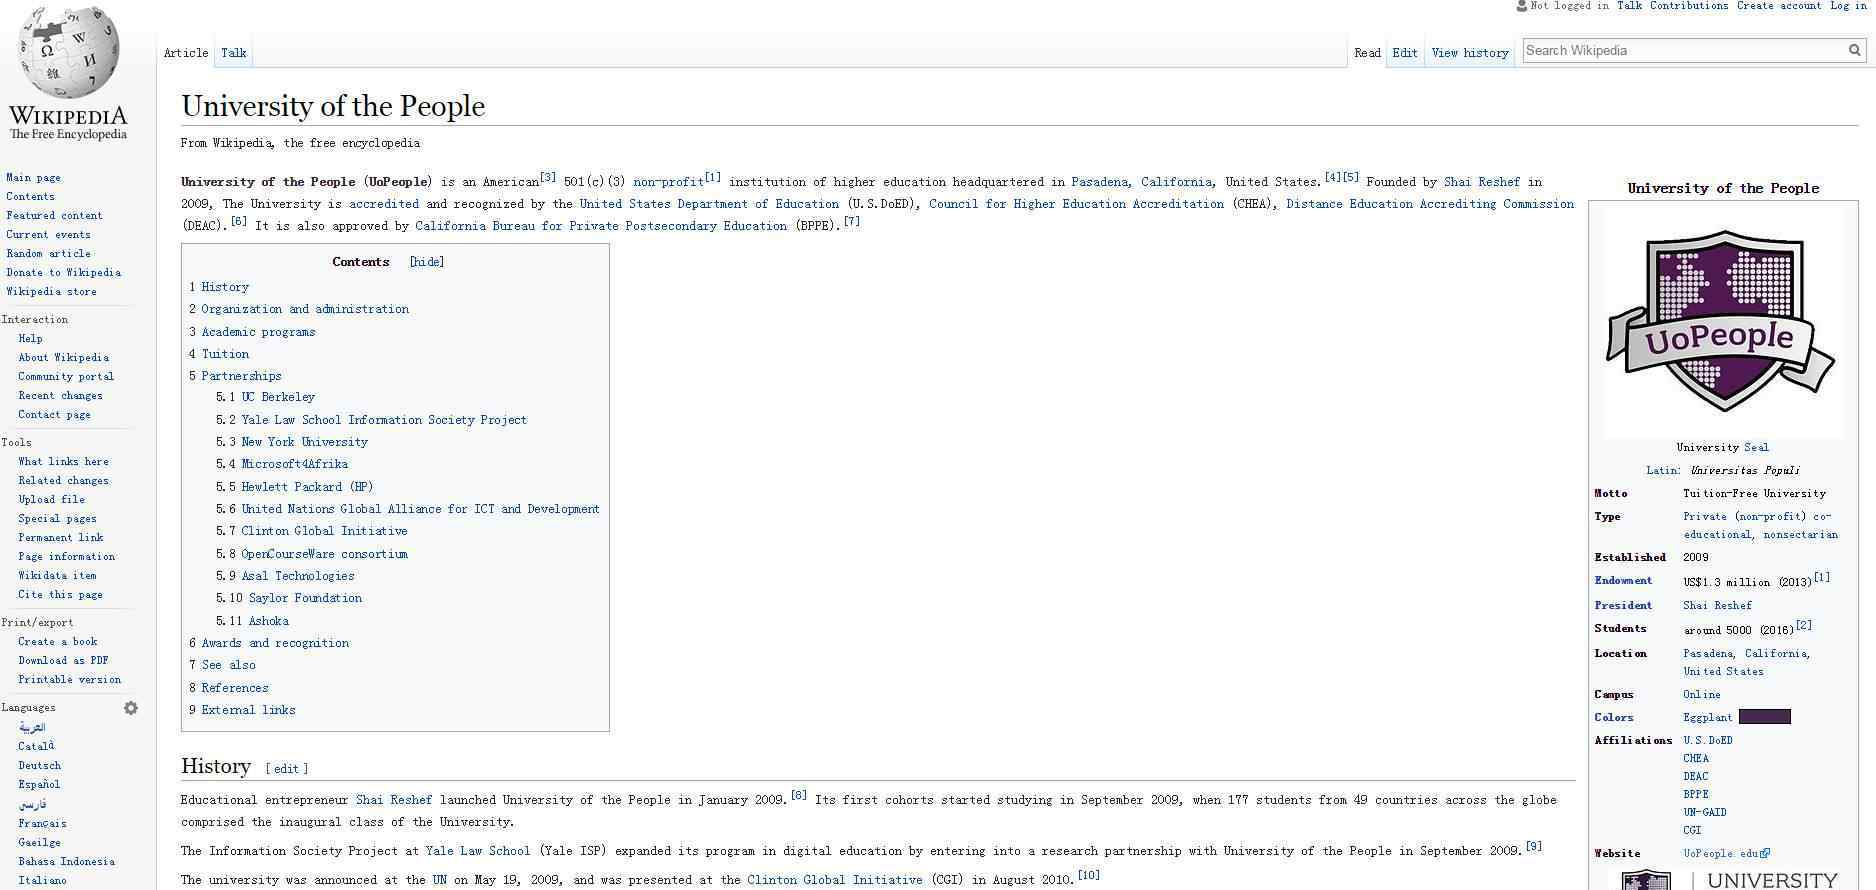This screenshot has height=890, width=1876.
Task: Jump to 5.1 UC Berkeley entry
Action: [266, 397]
